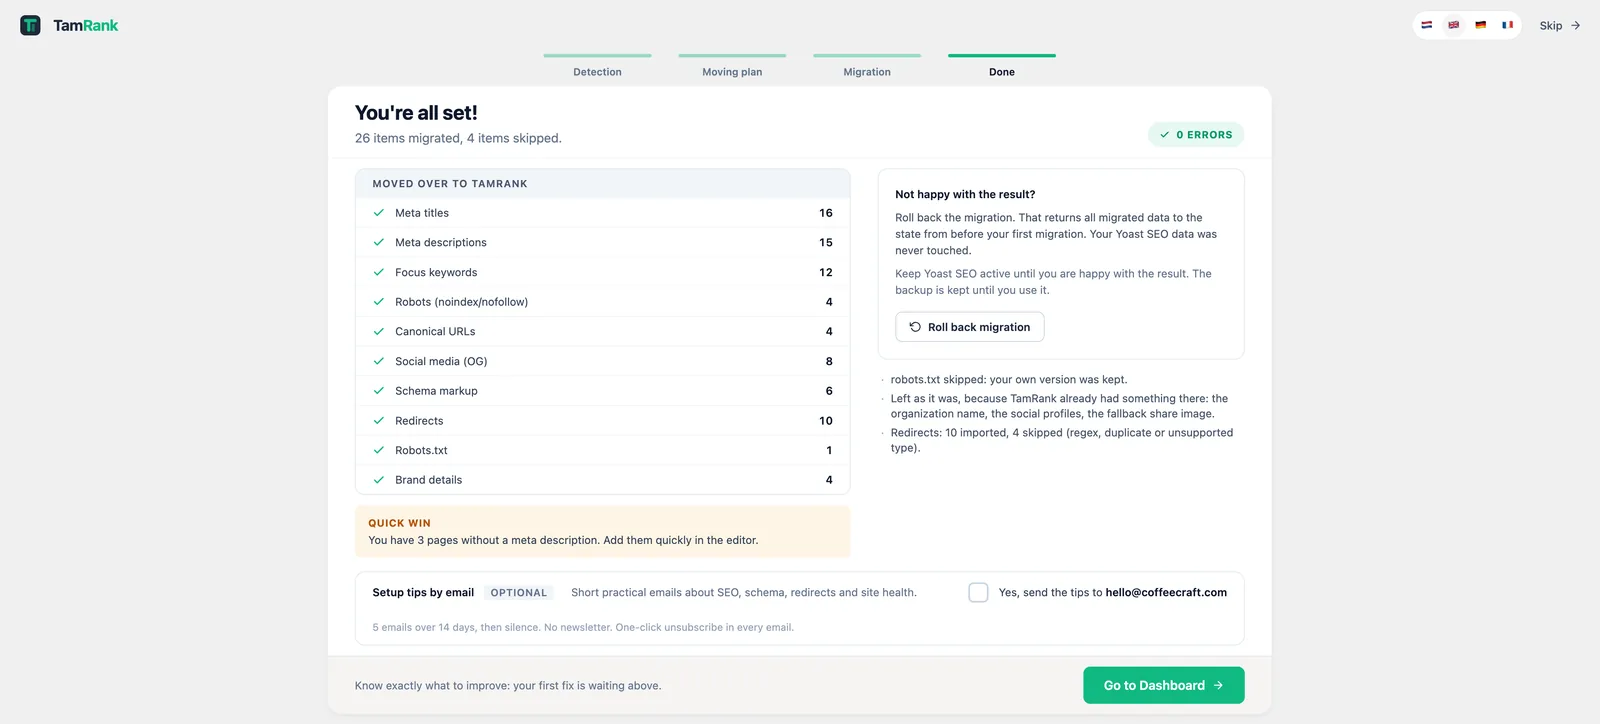The width and height of the screenshot is (1600, 724).
Task: Select the Schema markup row label
Action: 436,391
